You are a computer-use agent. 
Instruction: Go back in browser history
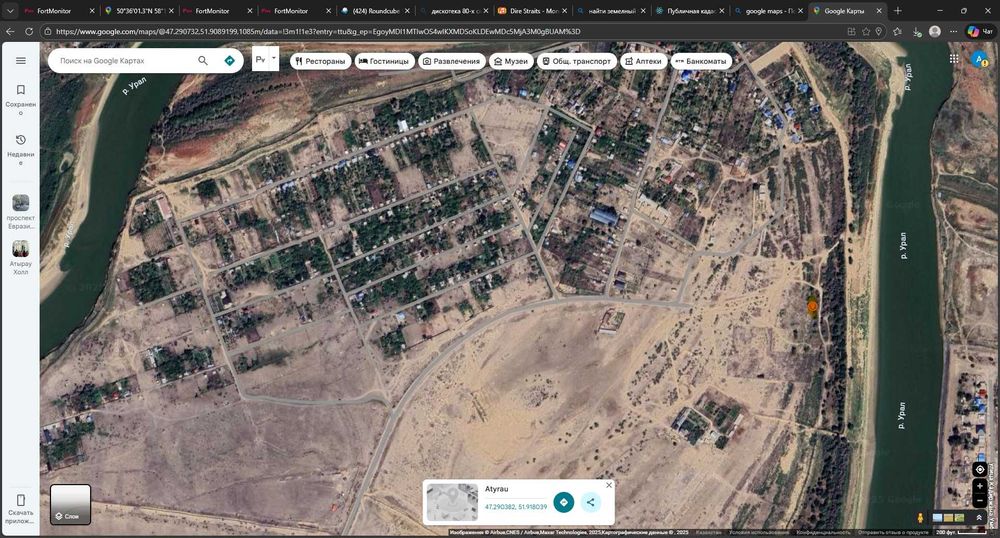(x=10, y=31)
